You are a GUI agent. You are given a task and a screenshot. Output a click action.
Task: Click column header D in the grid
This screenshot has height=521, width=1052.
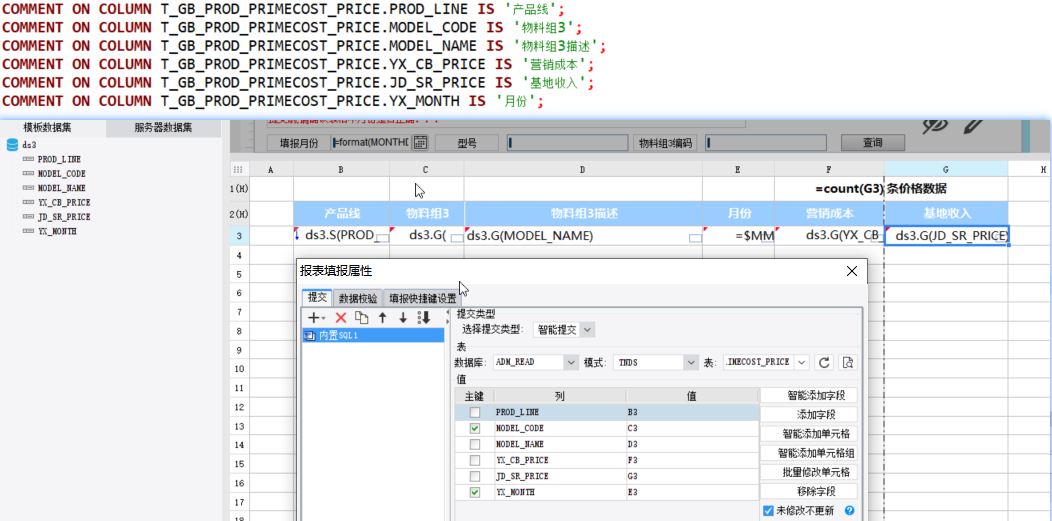pos(582,170)
